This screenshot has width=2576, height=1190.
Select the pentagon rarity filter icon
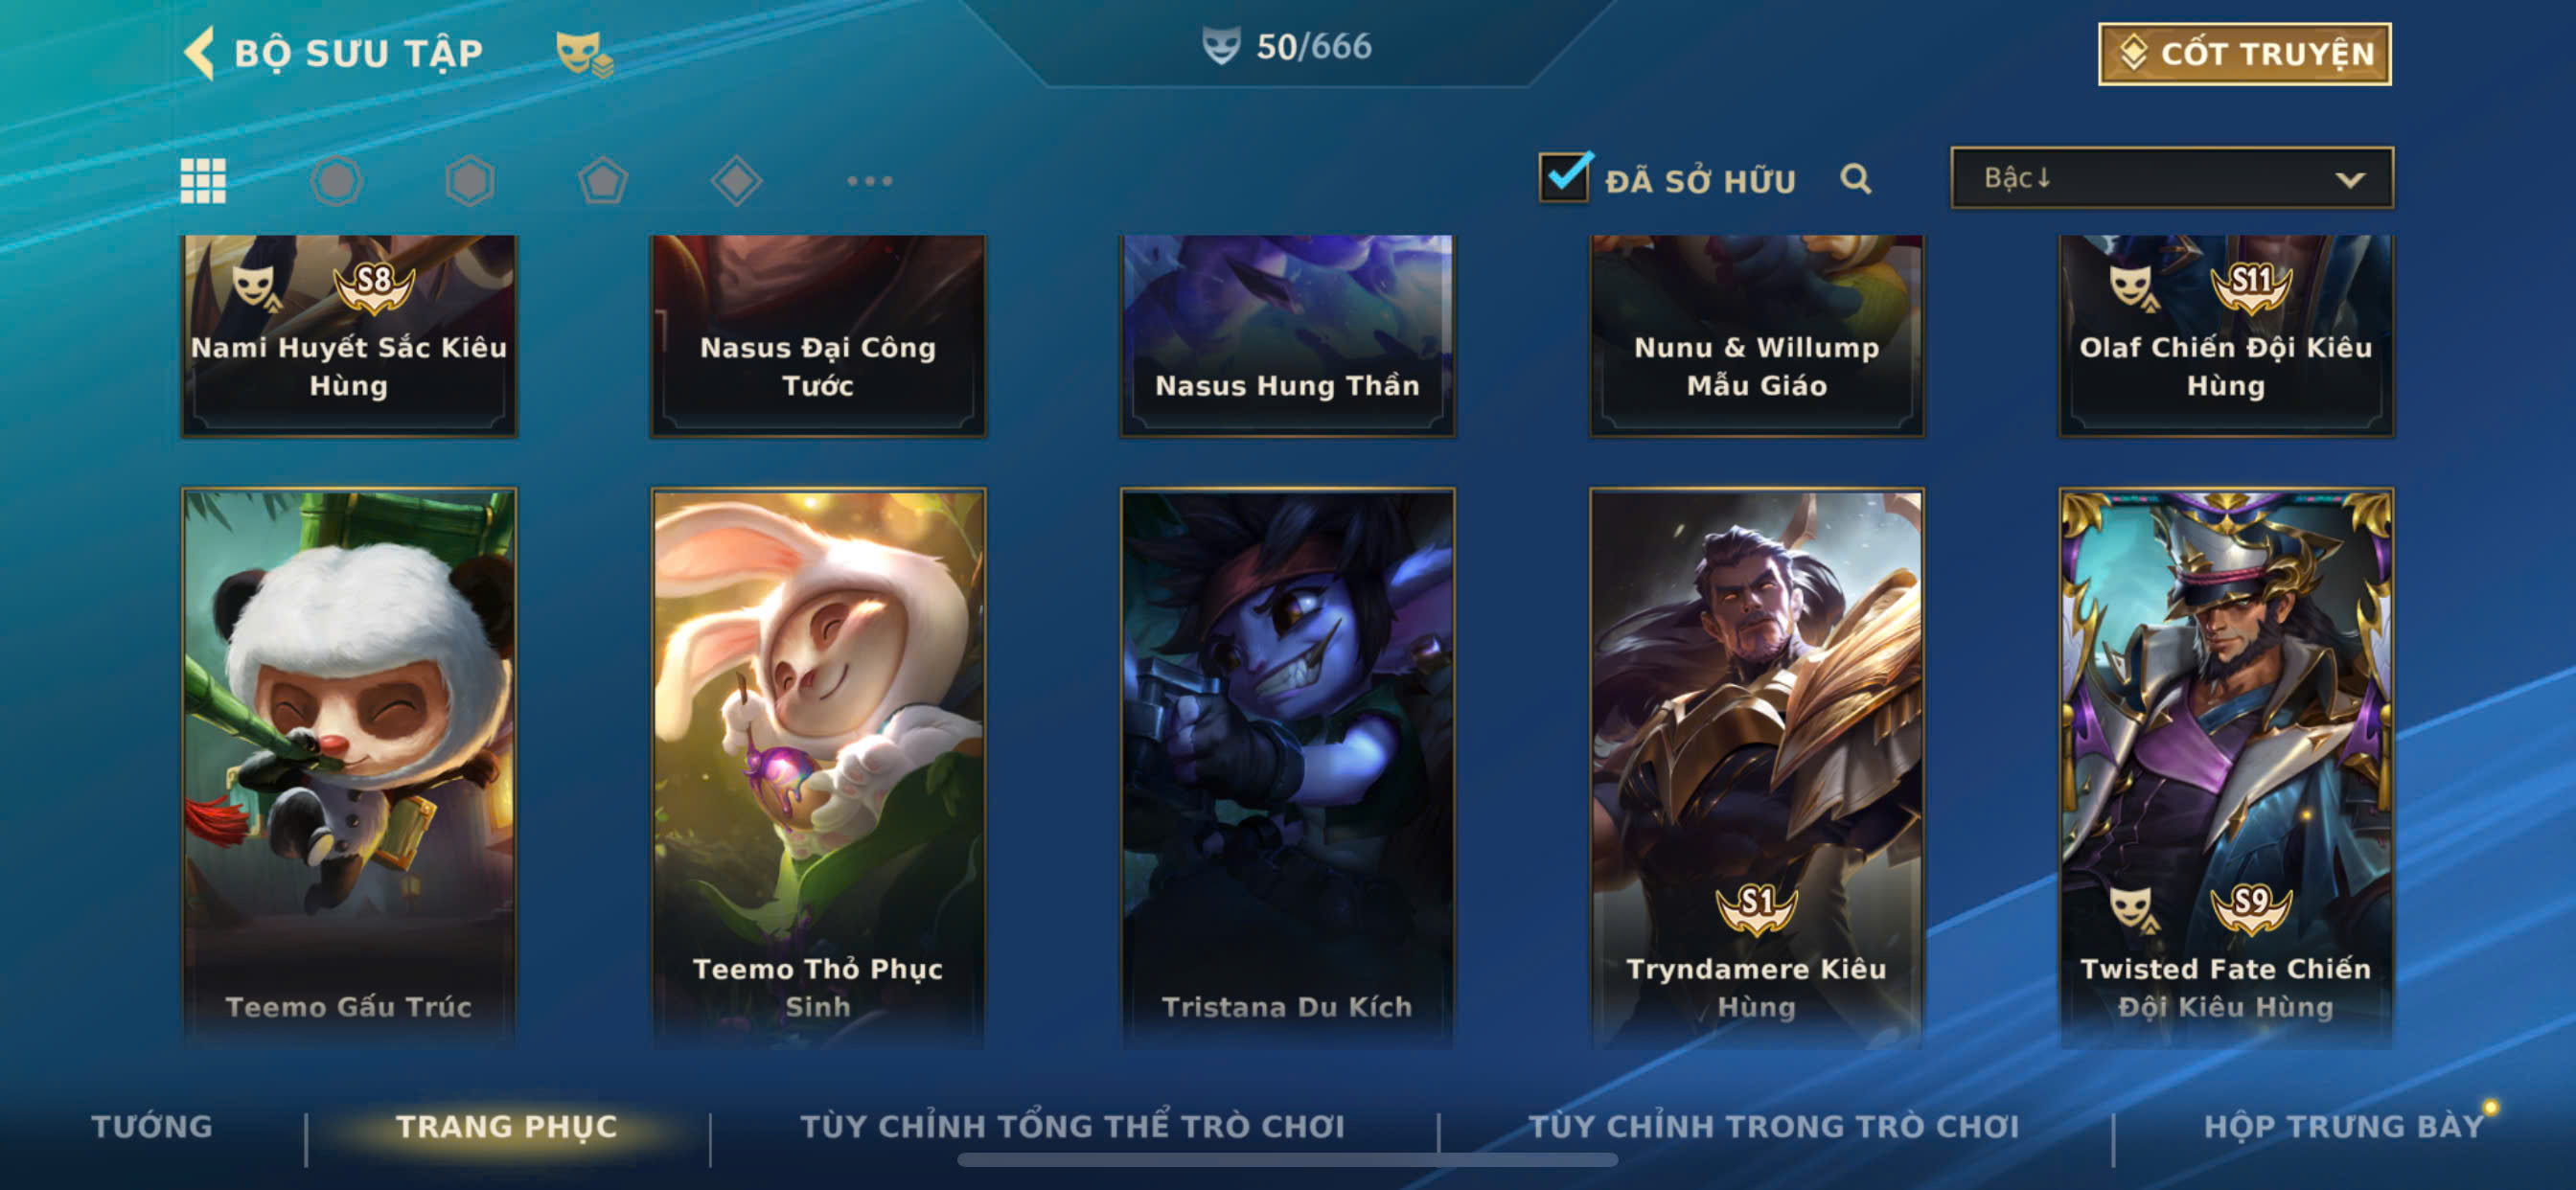click(603, 181)
